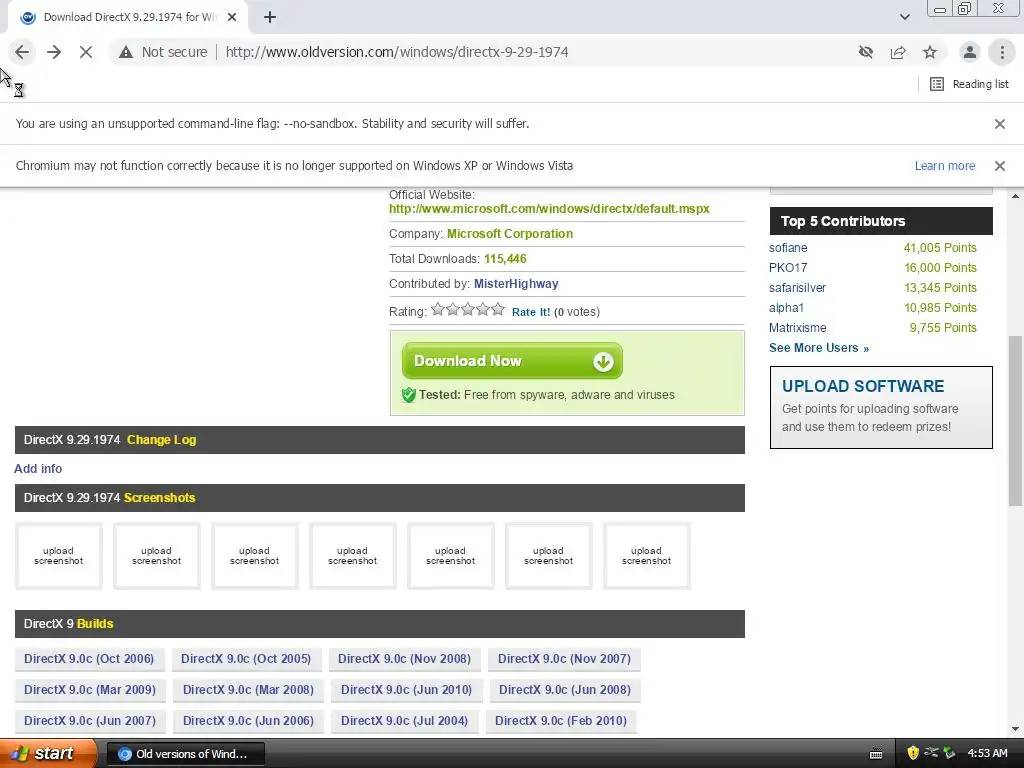The width and height of the screenshot is (1024, 768).
Task: Open DirectX 9.0c (Nov 2008) build
Action: click(x=404, y=659)
